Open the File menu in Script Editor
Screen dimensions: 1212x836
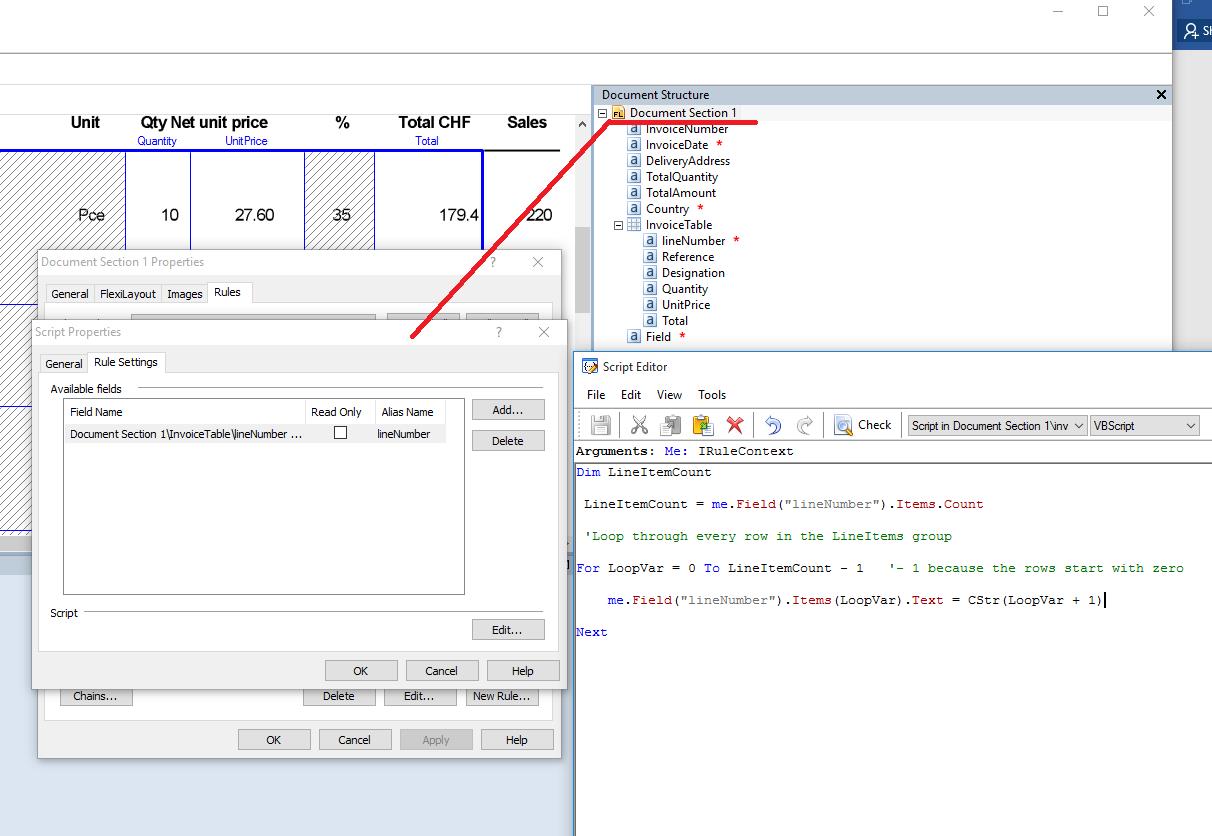(x=596, y=395)
